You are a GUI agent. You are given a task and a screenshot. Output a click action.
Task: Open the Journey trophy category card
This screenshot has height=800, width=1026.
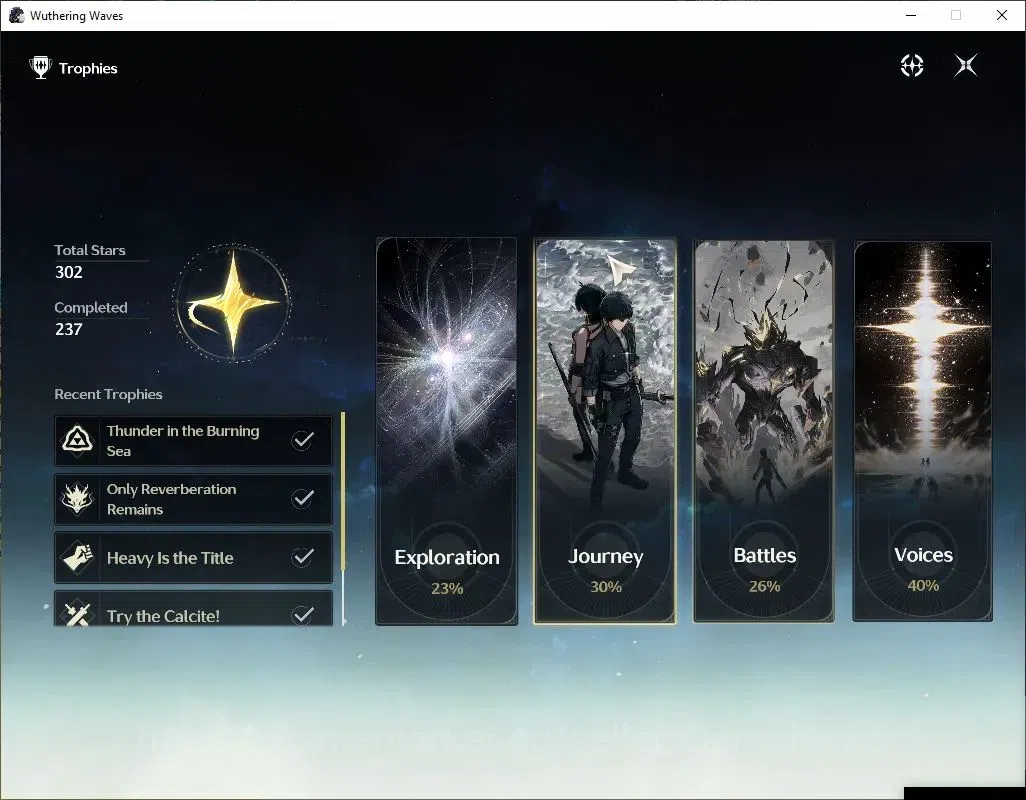click(605, 431)
